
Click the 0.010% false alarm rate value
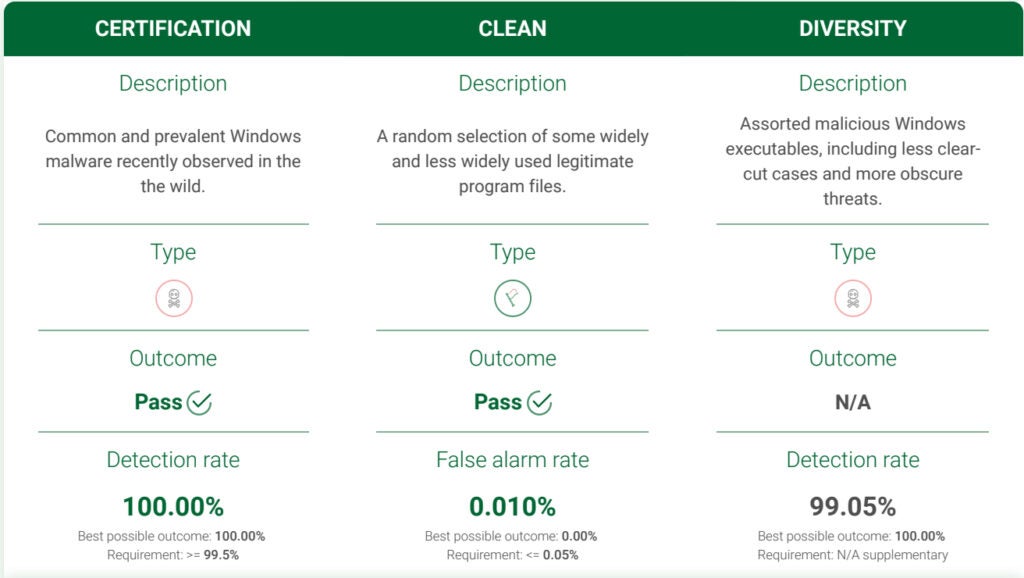tap(512, 506)
